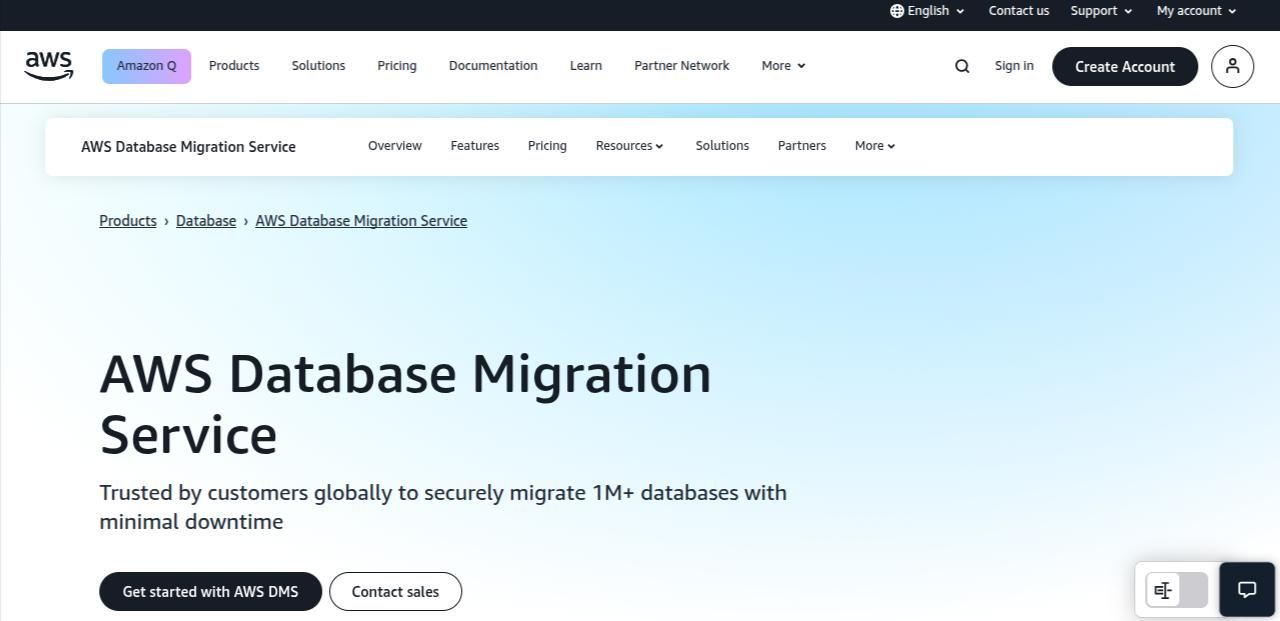
Task: Click AWS Database Migration Service breadcrumb
Action: click(x=361, y=221)
